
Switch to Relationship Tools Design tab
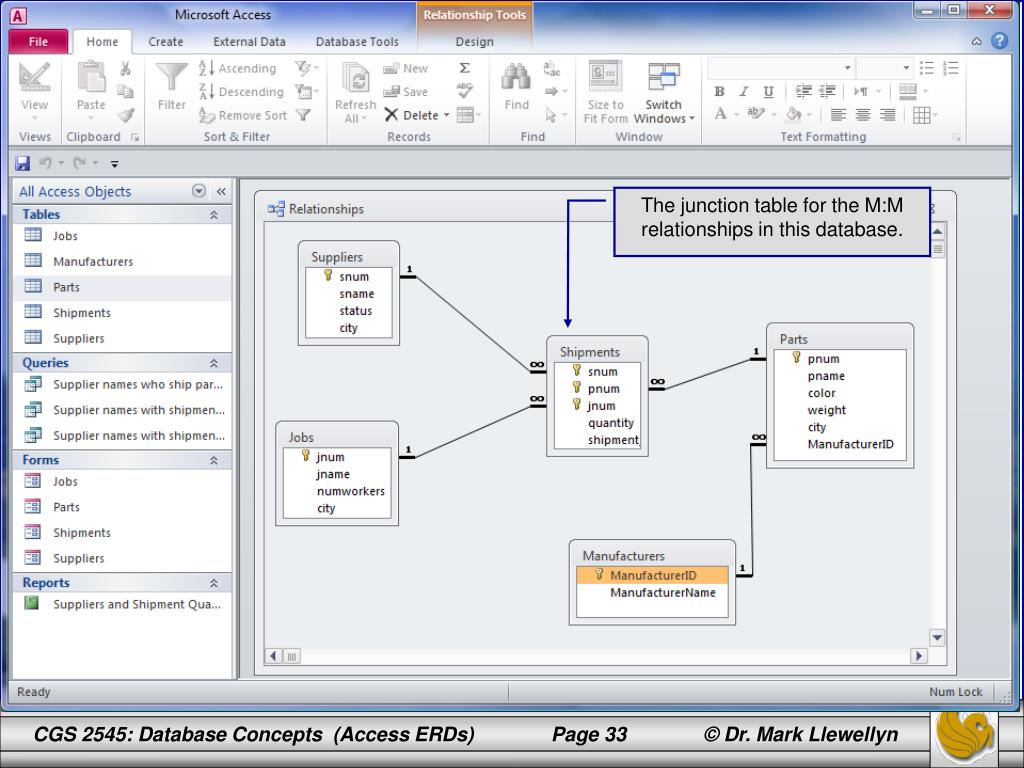click(x=474, y=41)
